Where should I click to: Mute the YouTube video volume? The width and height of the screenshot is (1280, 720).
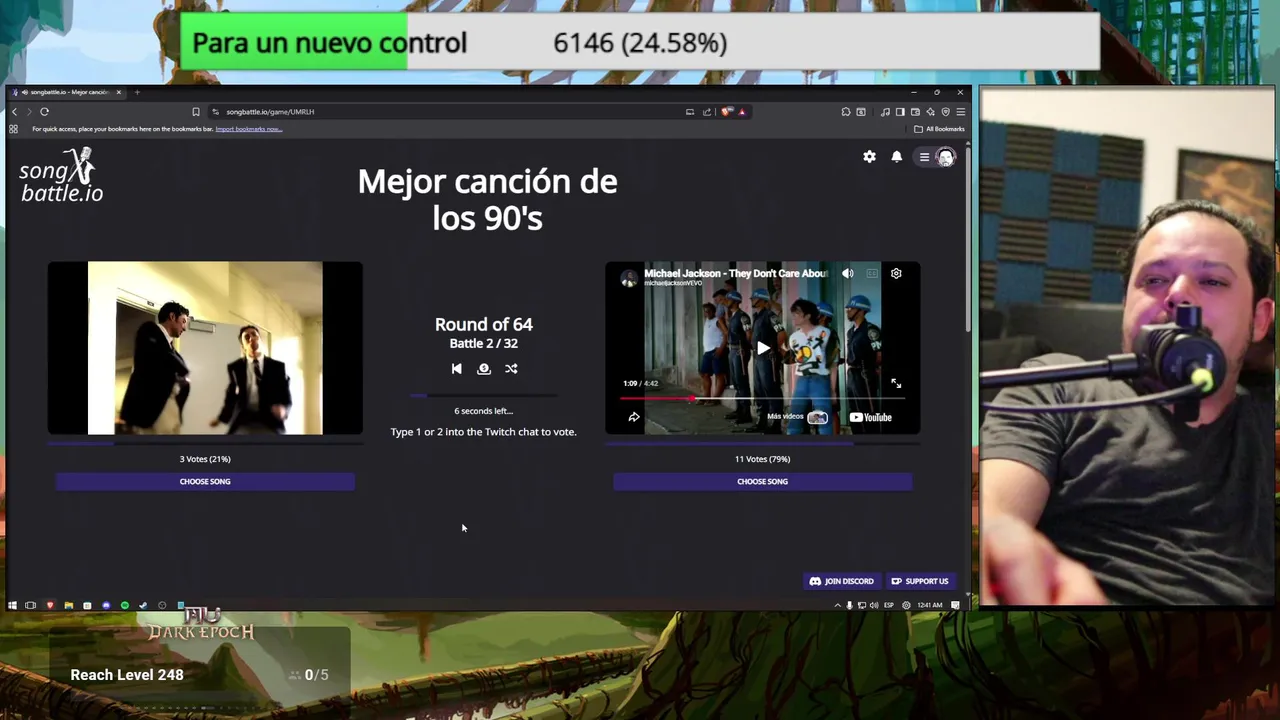tap(848, 273)
